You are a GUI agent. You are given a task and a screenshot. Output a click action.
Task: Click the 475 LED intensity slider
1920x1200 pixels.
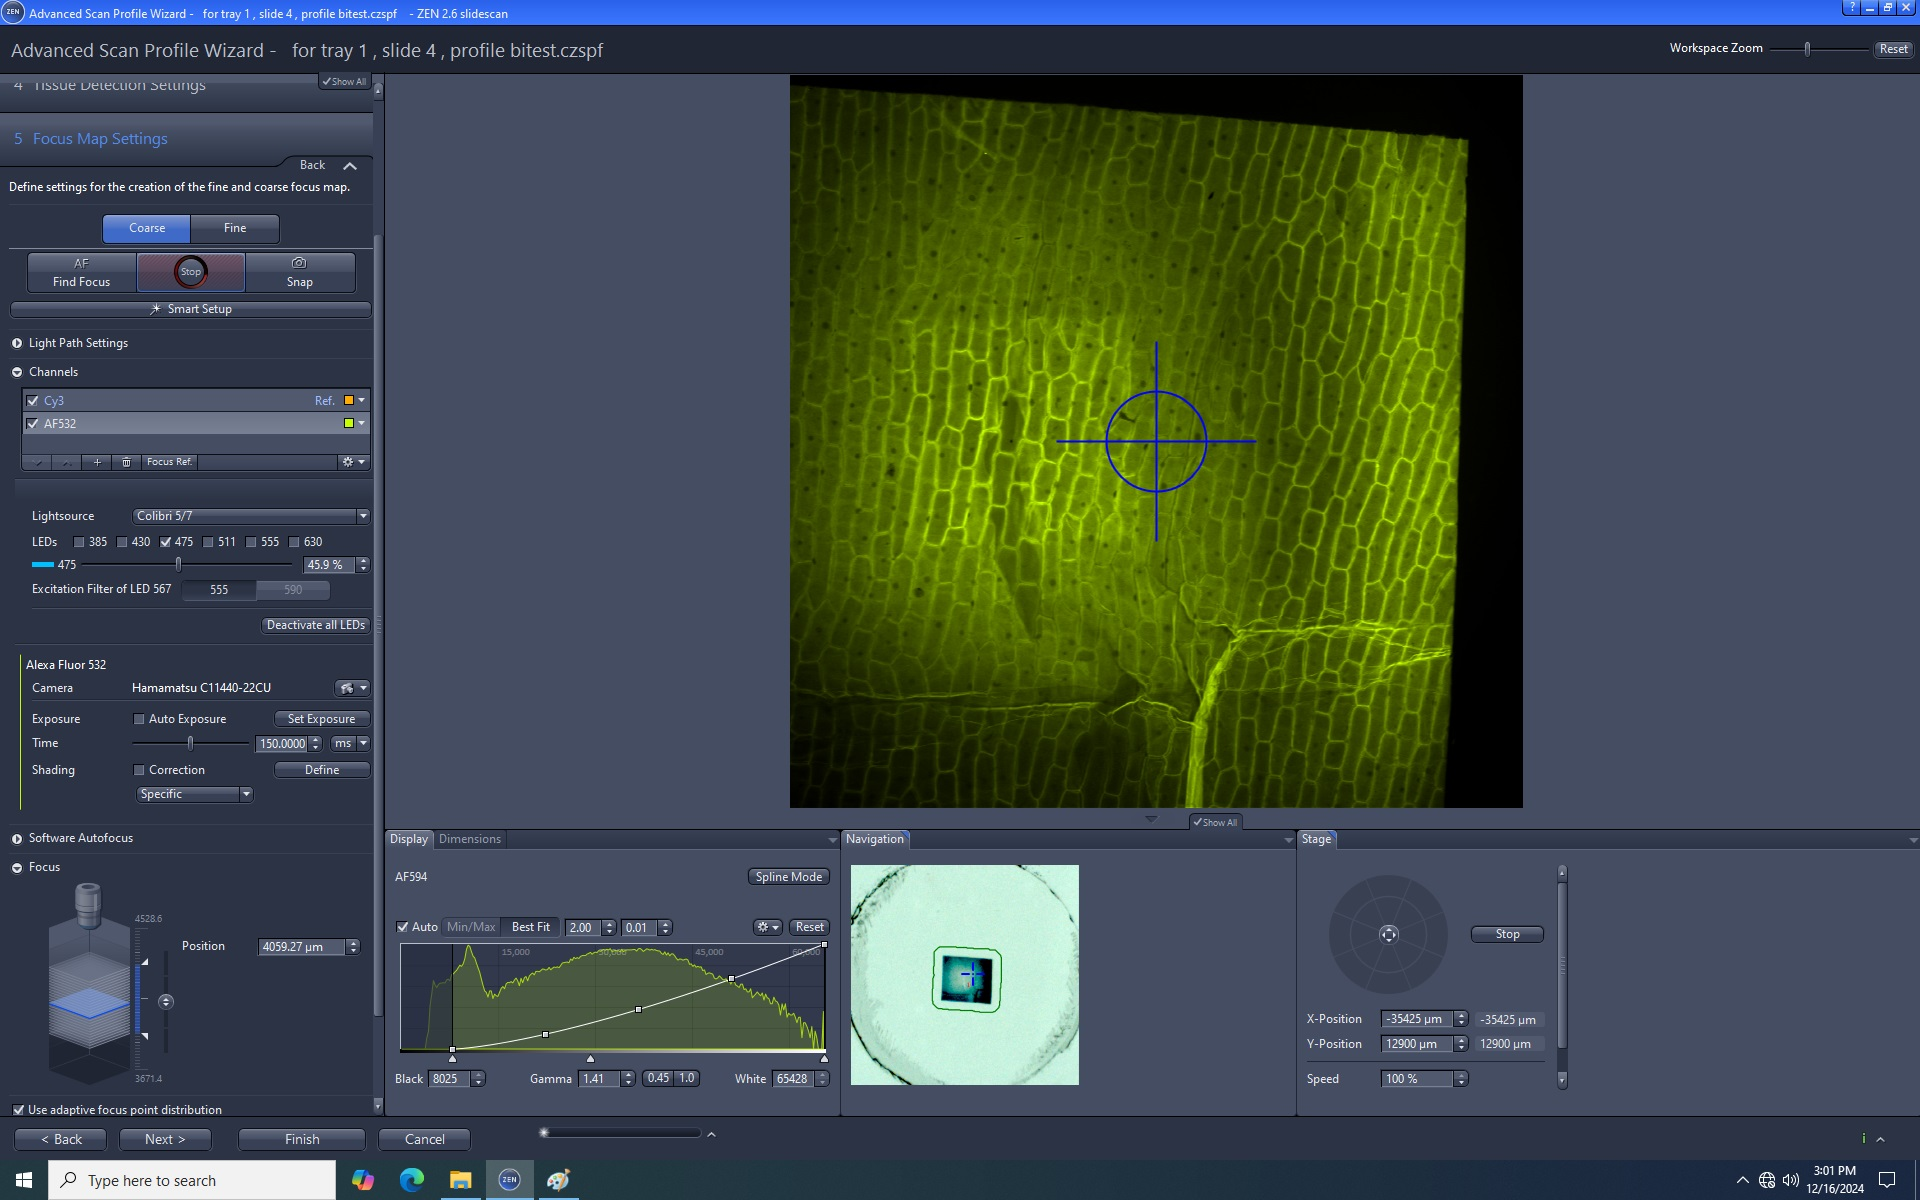coord(178,565)
